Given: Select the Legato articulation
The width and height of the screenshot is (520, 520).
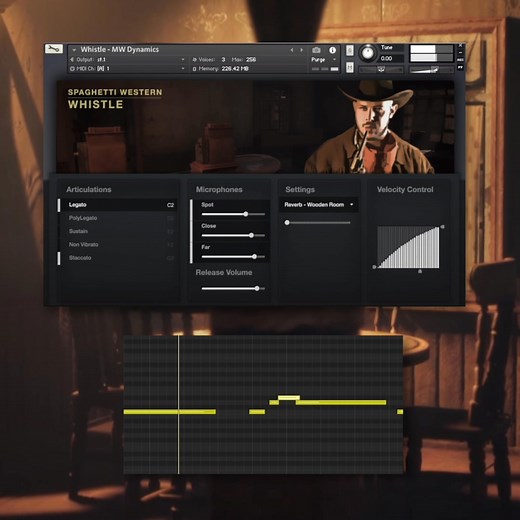Looking at the screenshot, I should point(117,205).
